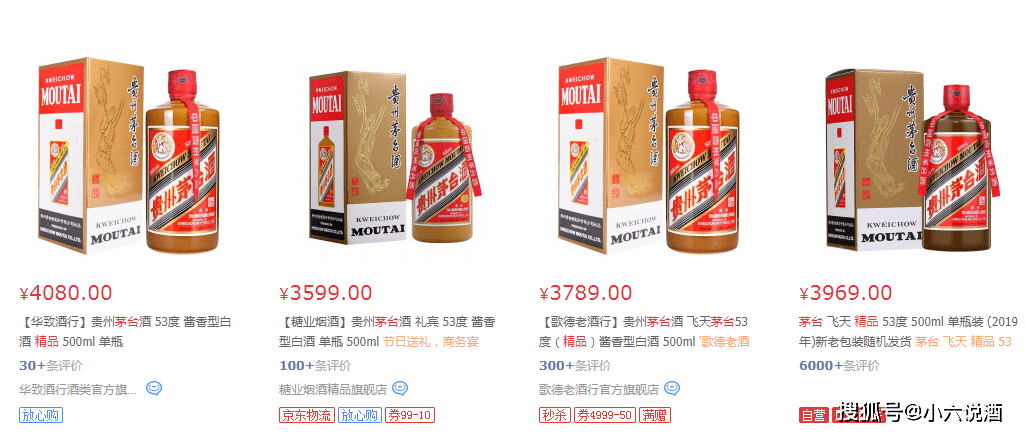The image size is (1025, 434).
Task: Select the 自营 tag
Action: click(813, 415)
